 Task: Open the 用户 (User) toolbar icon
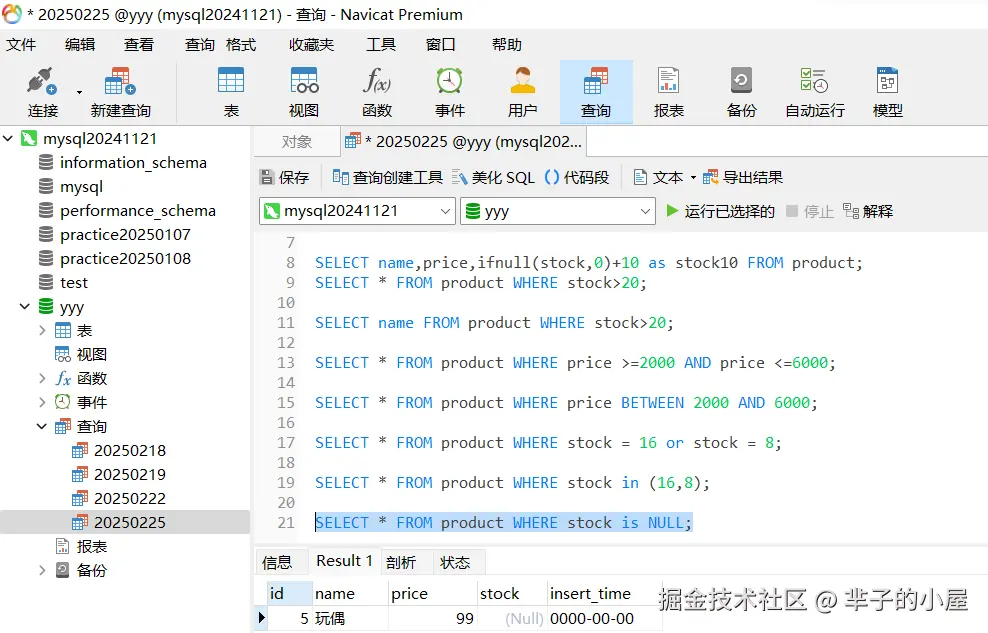[x=522, y=93]
